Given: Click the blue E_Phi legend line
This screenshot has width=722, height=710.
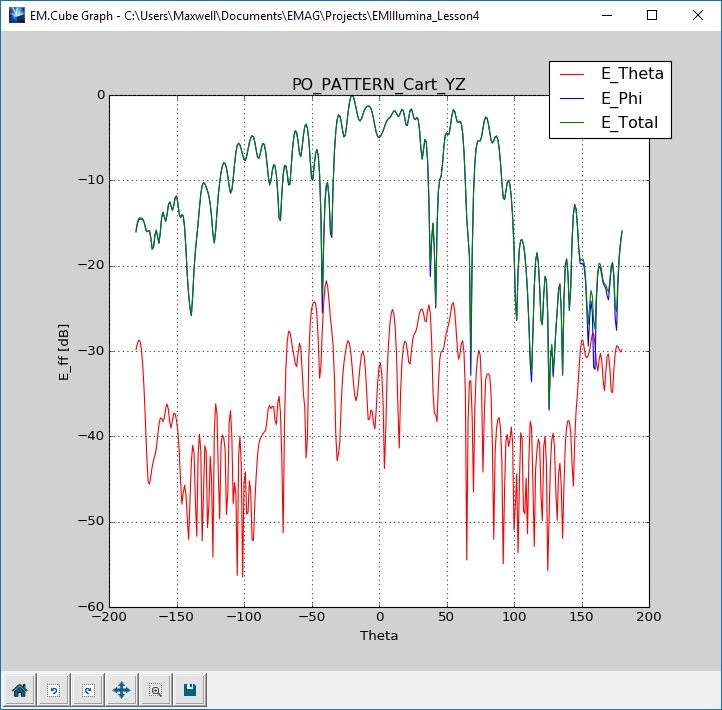Looking at the screenshot, I should pyautogui.click(x=574, y=99).
